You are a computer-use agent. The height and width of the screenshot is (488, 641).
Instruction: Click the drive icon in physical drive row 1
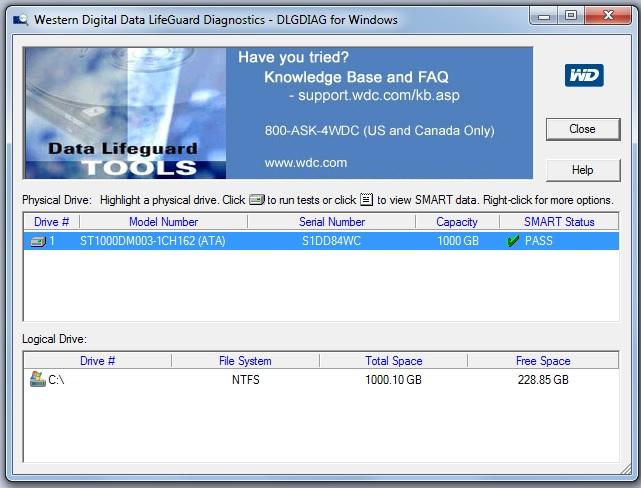(x=38, y=242)
